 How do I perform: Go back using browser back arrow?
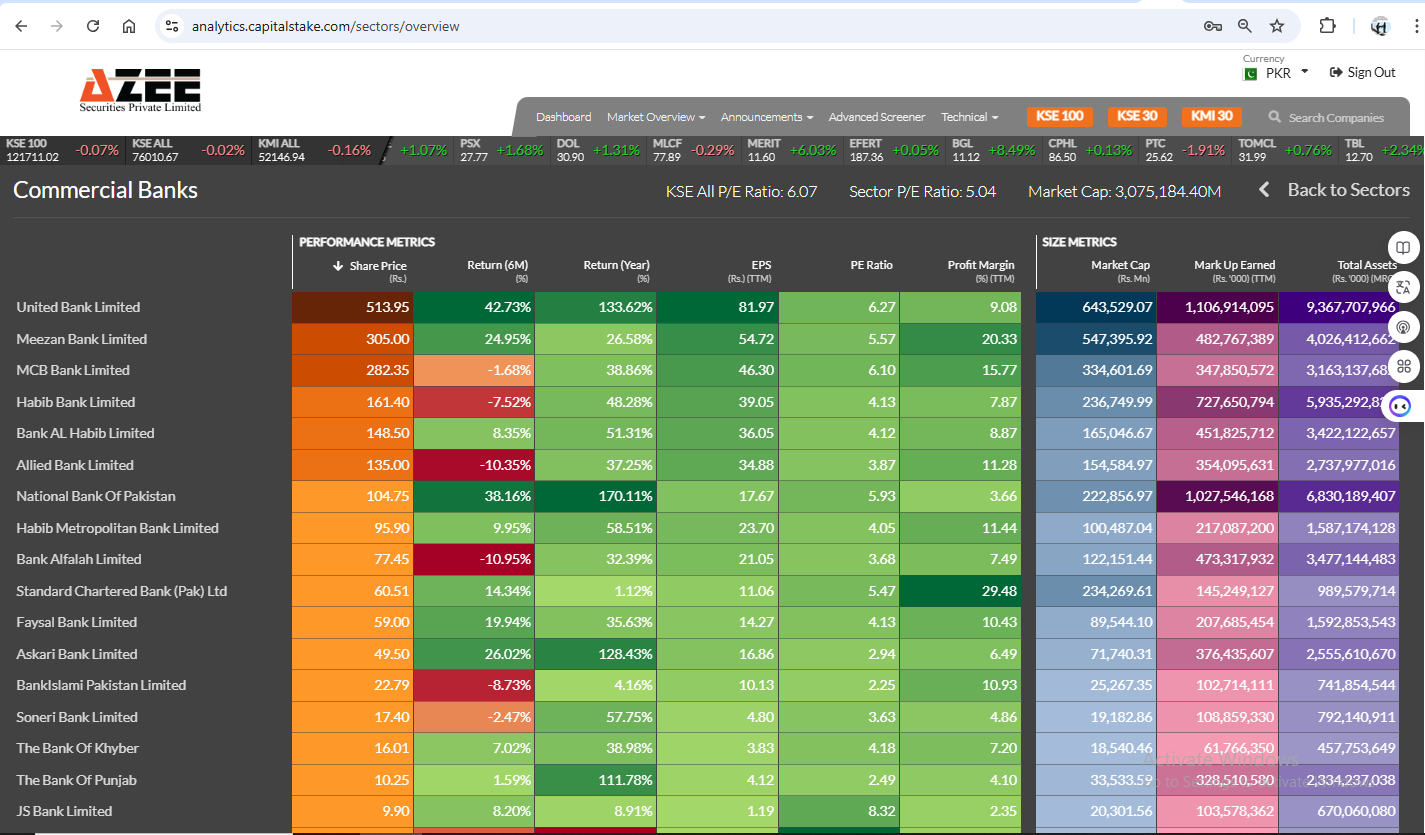click(x=21, y=26)
